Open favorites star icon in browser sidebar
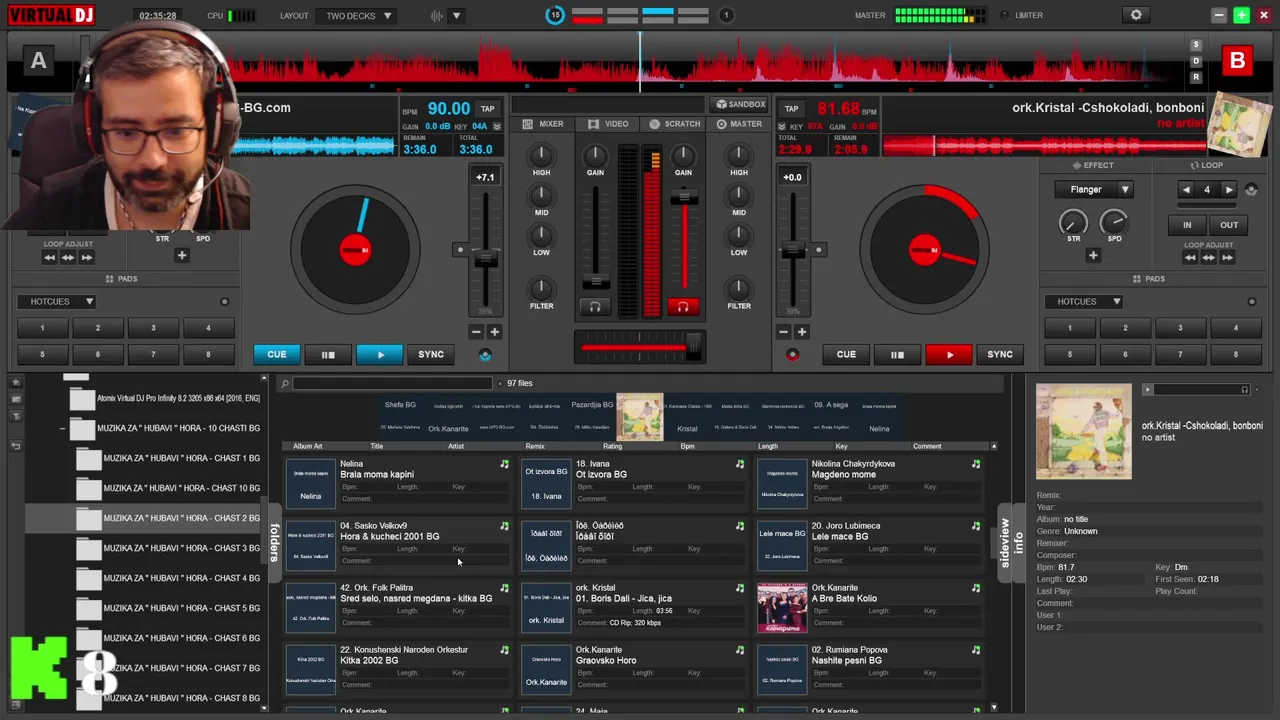The width and height of the screenshot is (1280, 720). click(16, 383)
